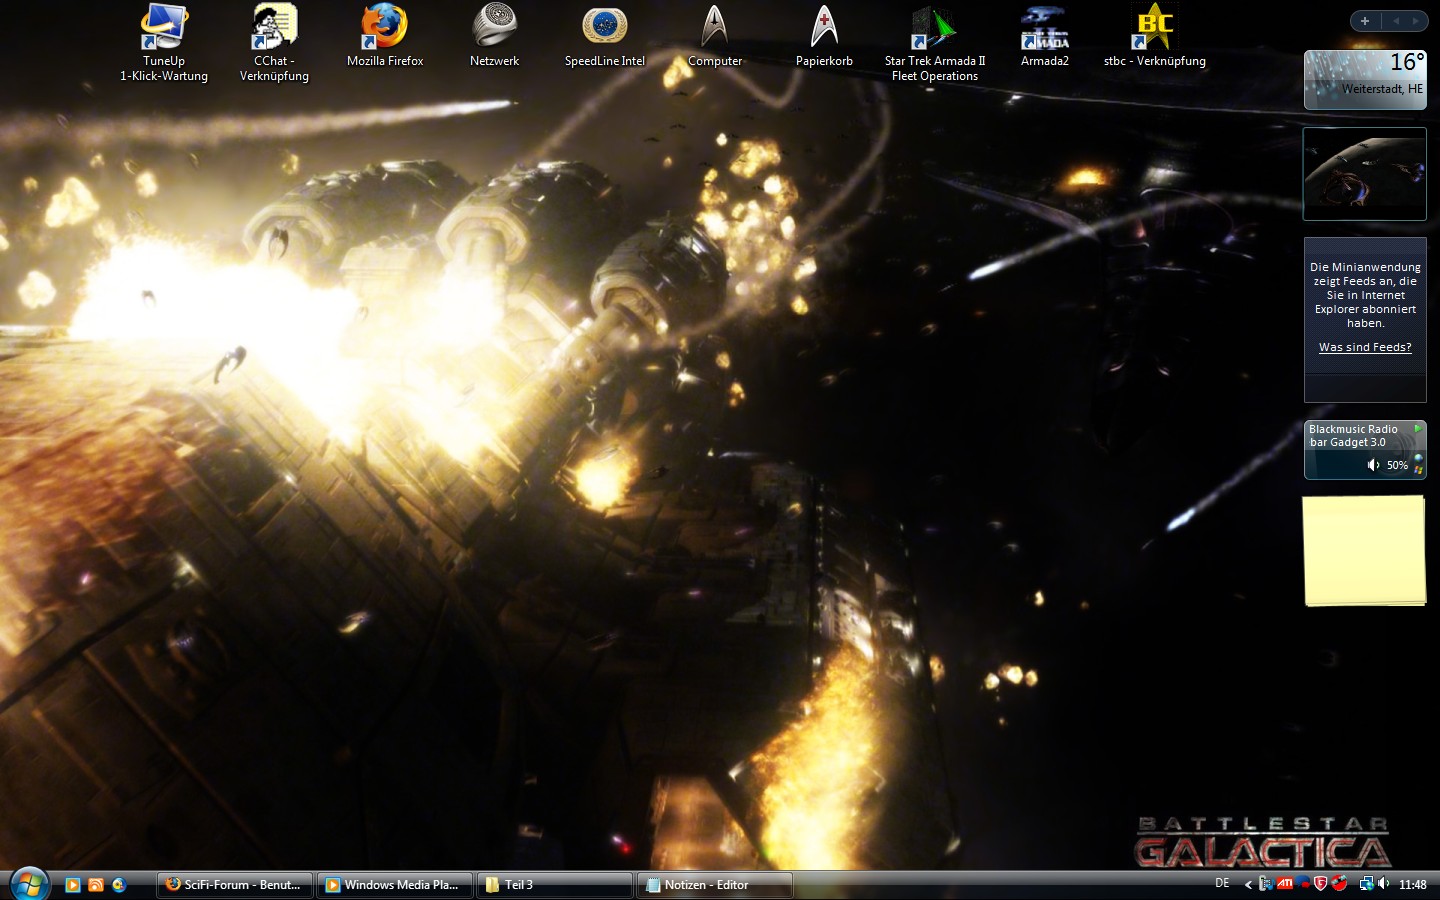Click the DE language bar indicator
The width and height of the screenshot is (1440, 900).
1222,883
